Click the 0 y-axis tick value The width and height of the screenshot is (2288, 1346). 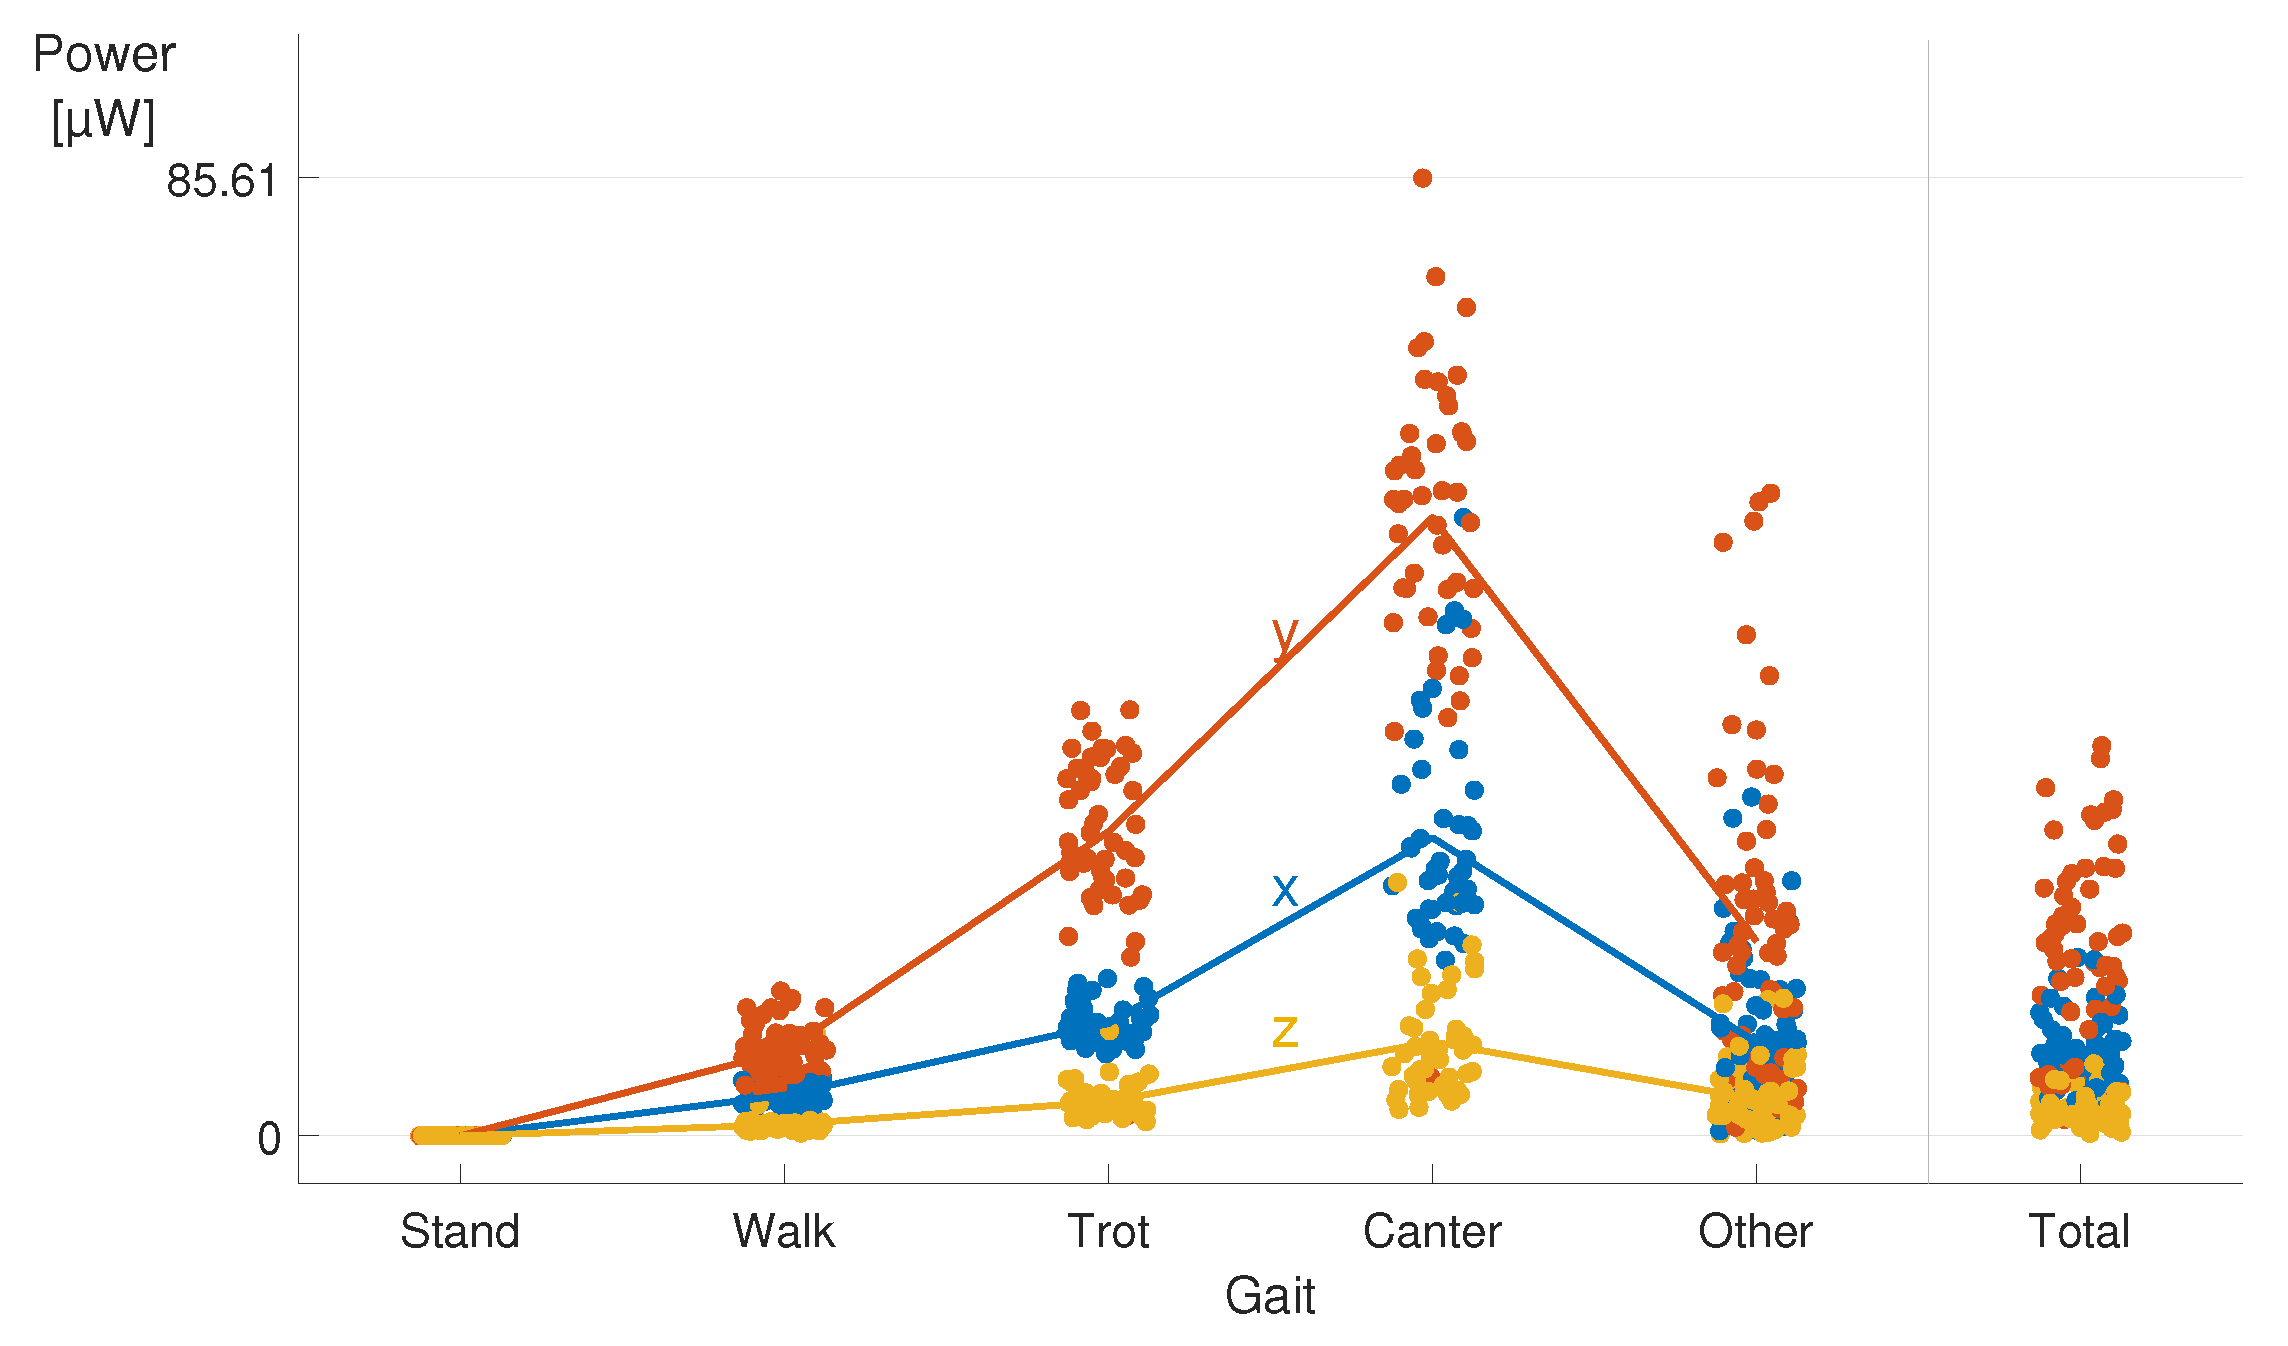[269, 1139]
